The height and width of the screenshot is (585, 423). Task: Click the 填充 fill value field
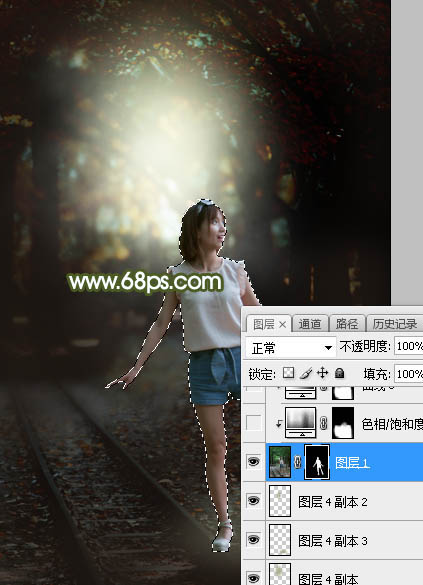[408, 373]
